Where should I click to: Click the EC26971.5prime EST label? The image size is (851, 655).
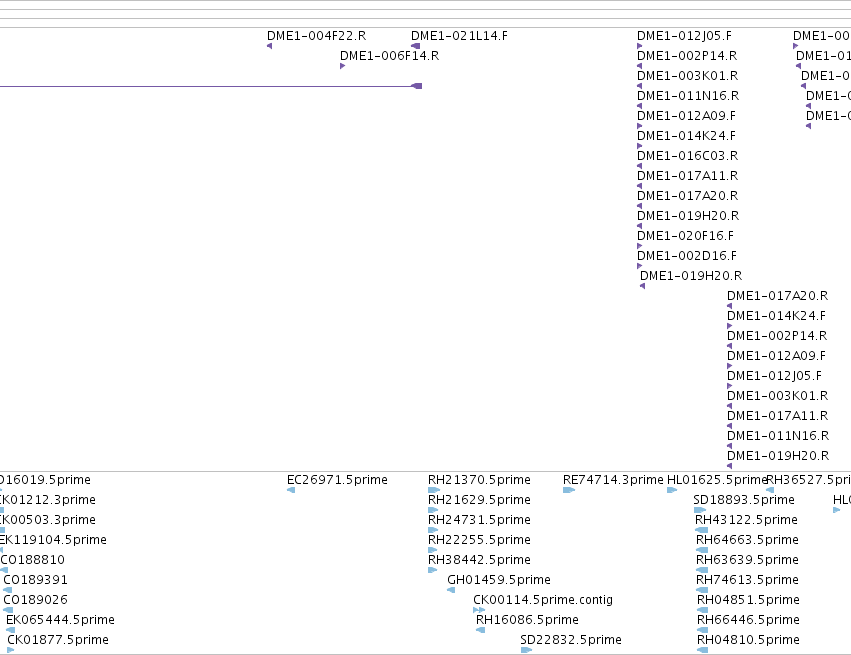point(337,480)
